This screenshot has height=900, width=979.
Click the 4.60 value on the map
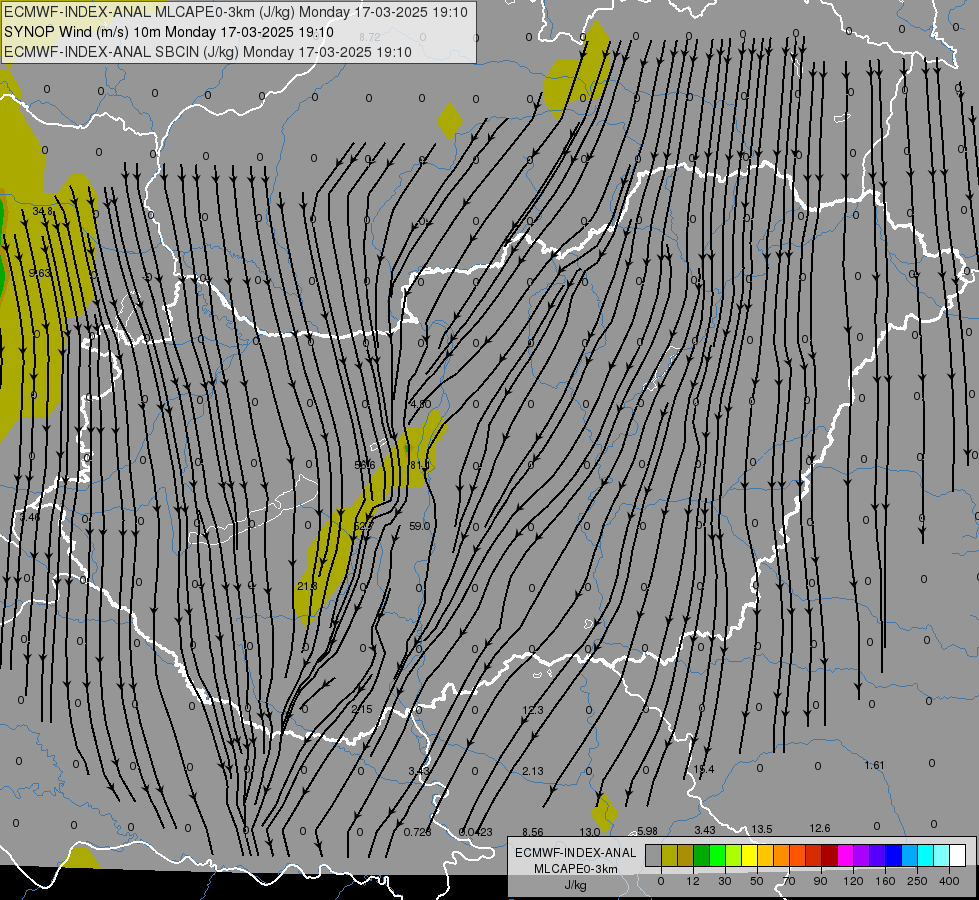[420, 404]
